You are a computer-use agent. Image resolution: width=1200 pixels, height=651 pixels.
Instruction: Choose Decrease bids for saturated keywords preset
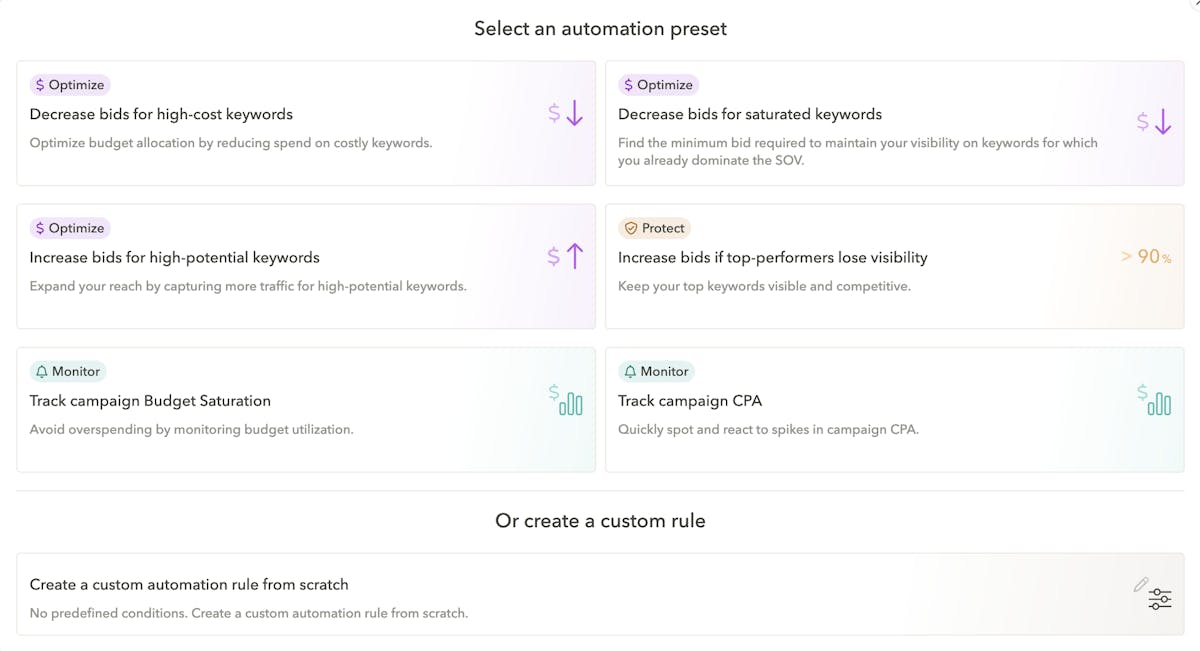point(749,114)
